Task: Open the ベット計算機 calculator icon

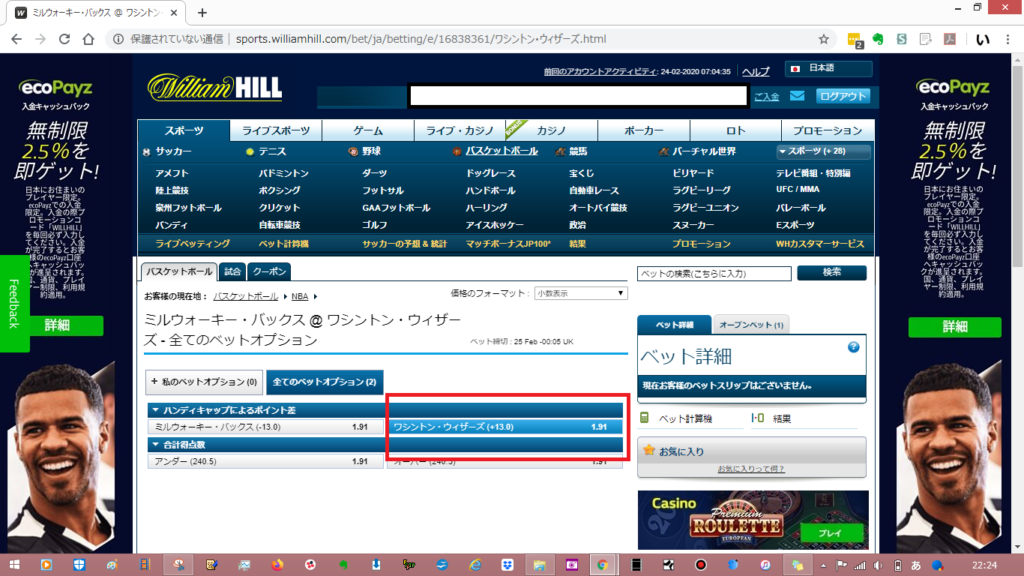Action: (x=645, y=418)
